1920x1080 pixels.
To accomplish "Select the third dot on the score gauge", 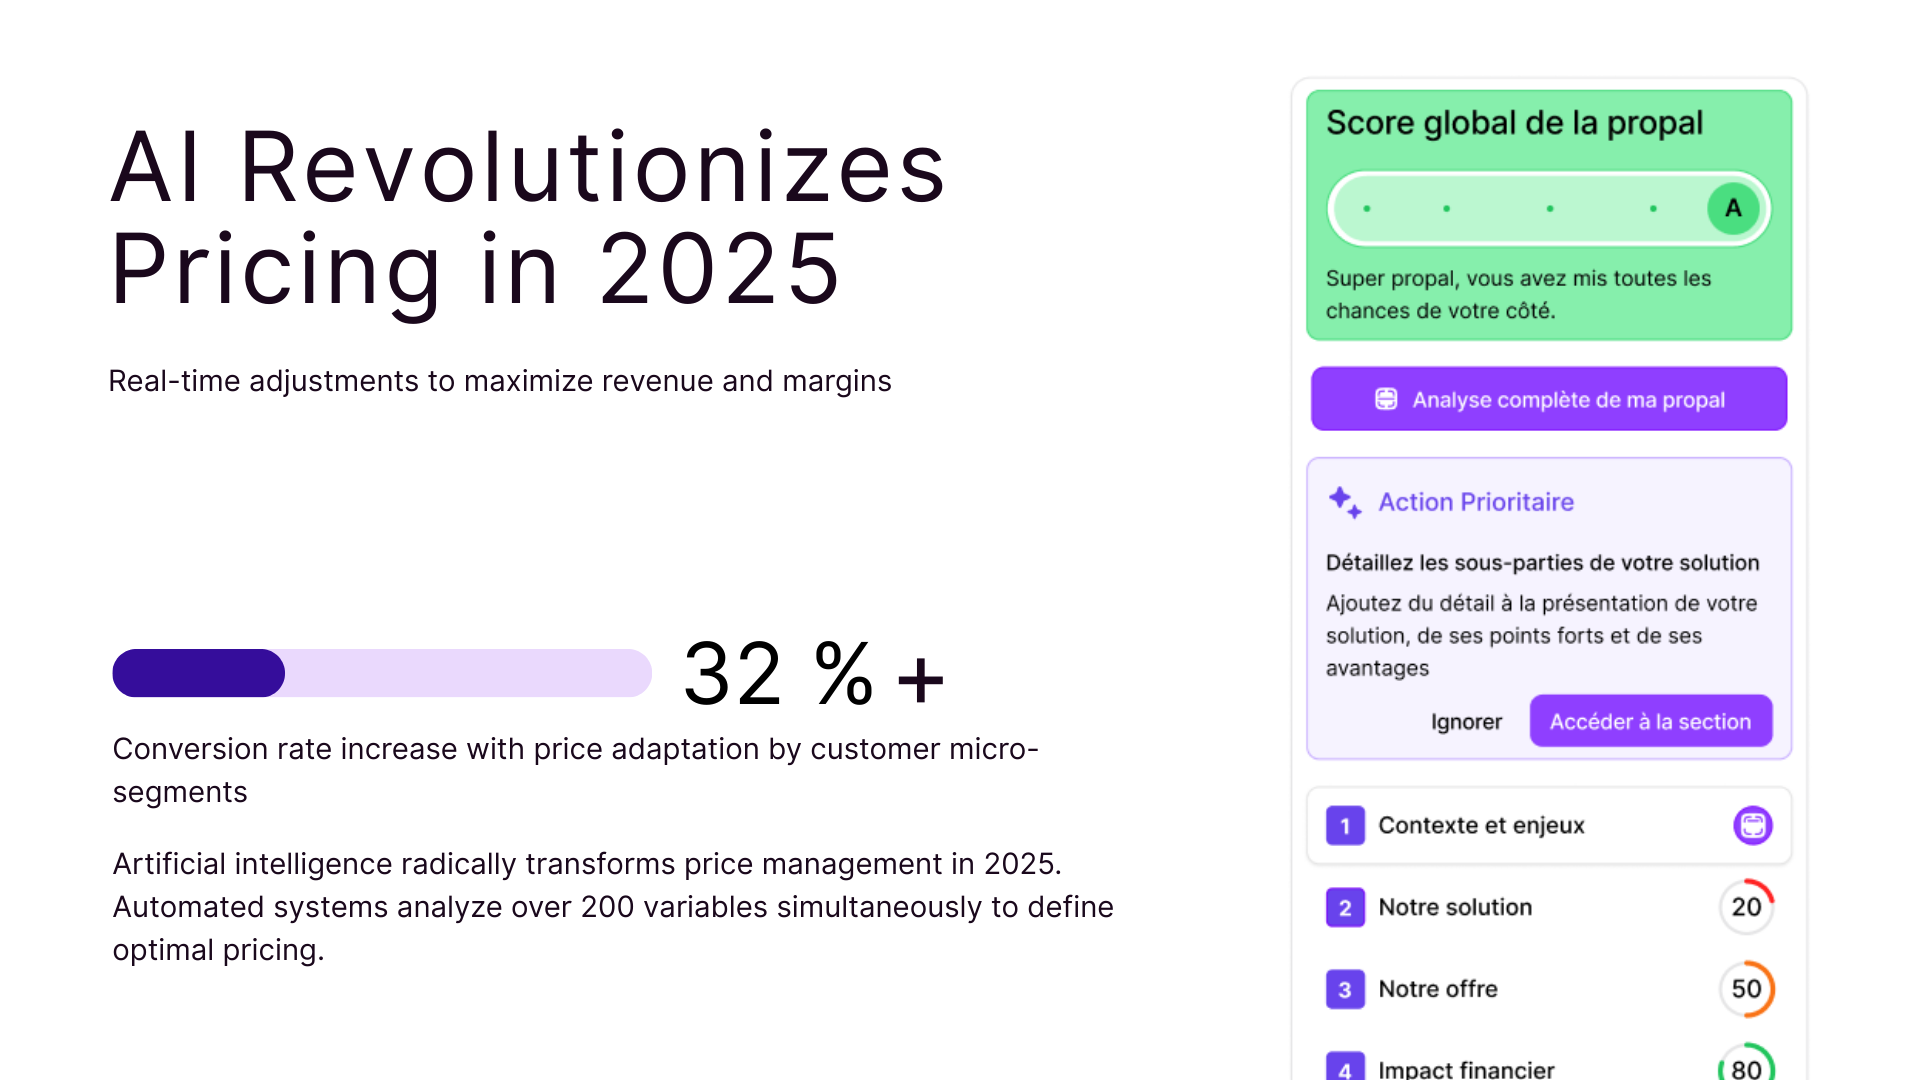I will click(1549, 208).
